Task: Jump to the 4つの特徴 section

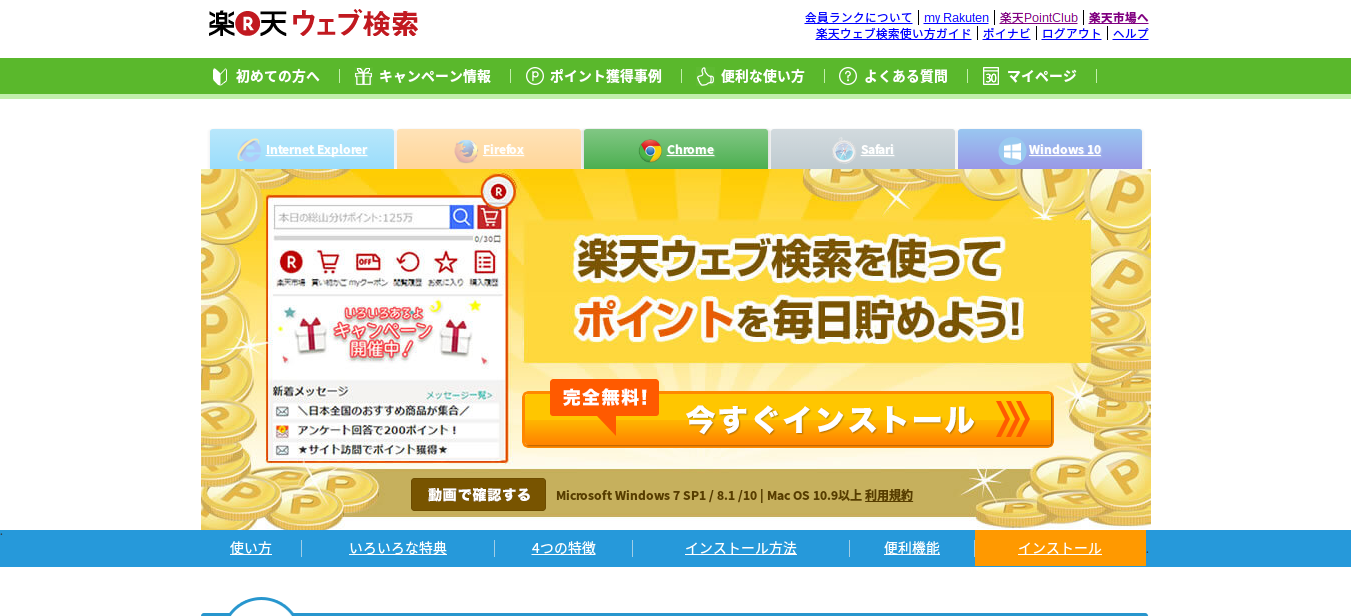Action: (564, 548)
